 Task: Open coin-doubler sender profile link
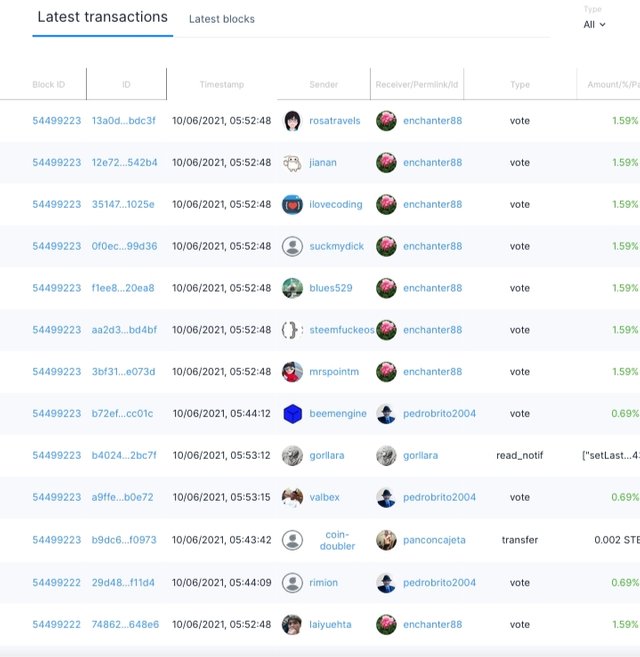[337, 541]
